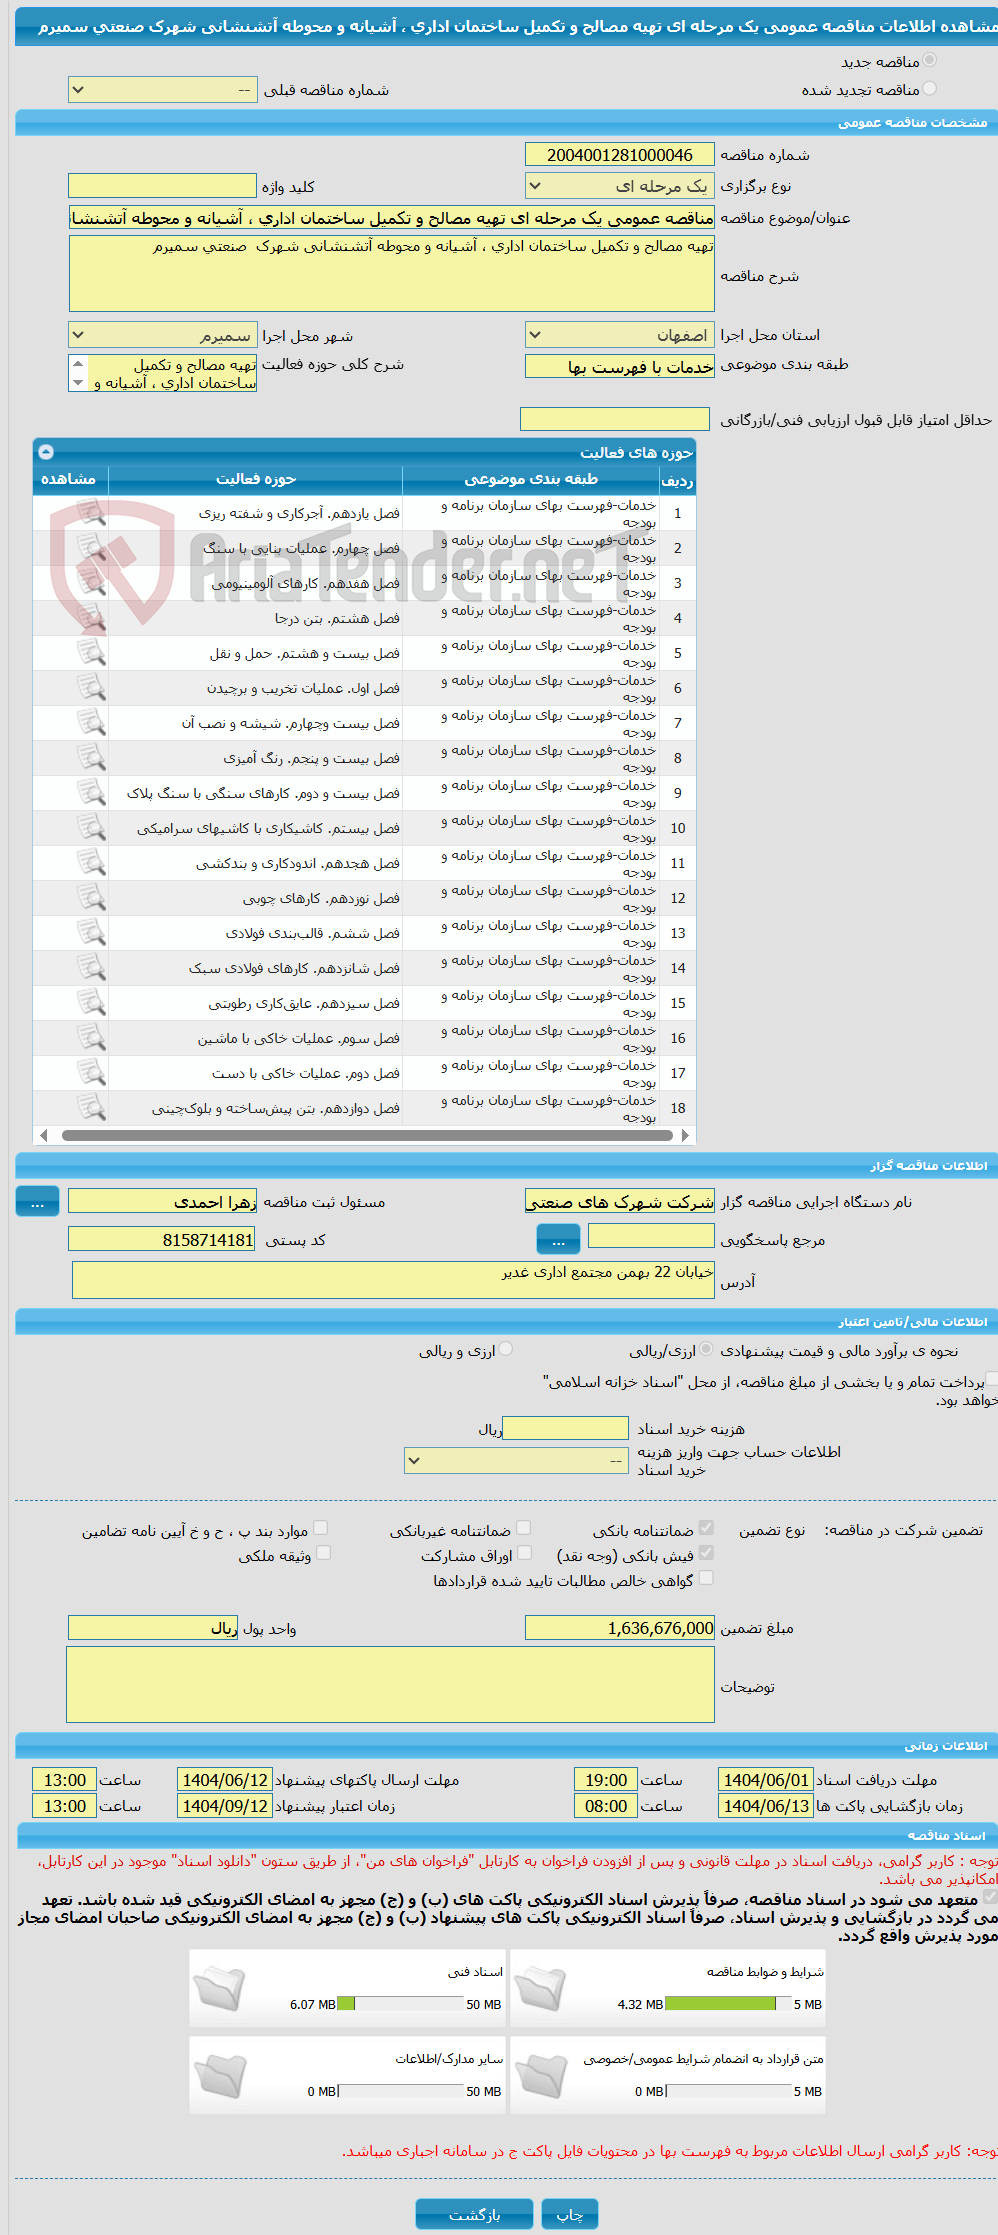This screenshot has width=998, height=2235.
Task: Open view icon for row 14 activity
Action: (x=91, y=968)
